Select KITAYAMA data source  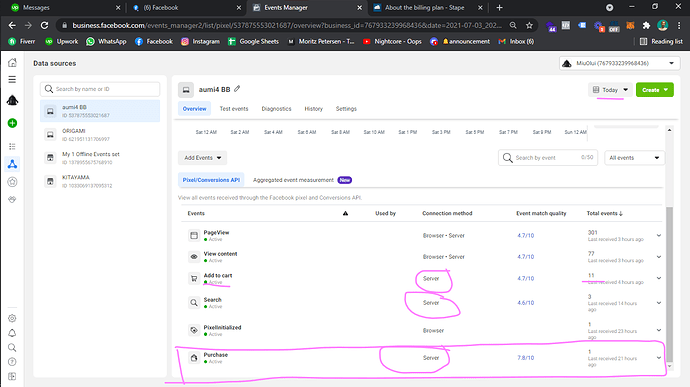(x=100, y=181)
